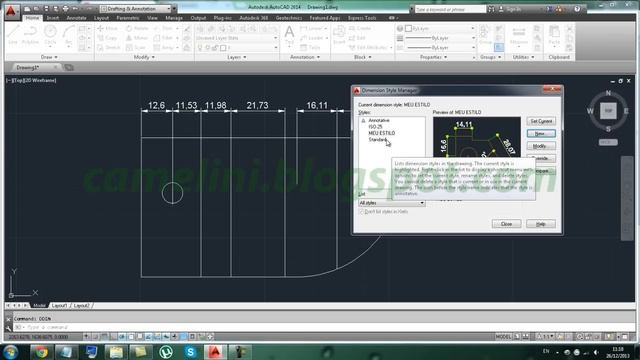This screenshot has height=360, width=640.
Task: Choose the Stretch tool
Action: pos(108,47)
